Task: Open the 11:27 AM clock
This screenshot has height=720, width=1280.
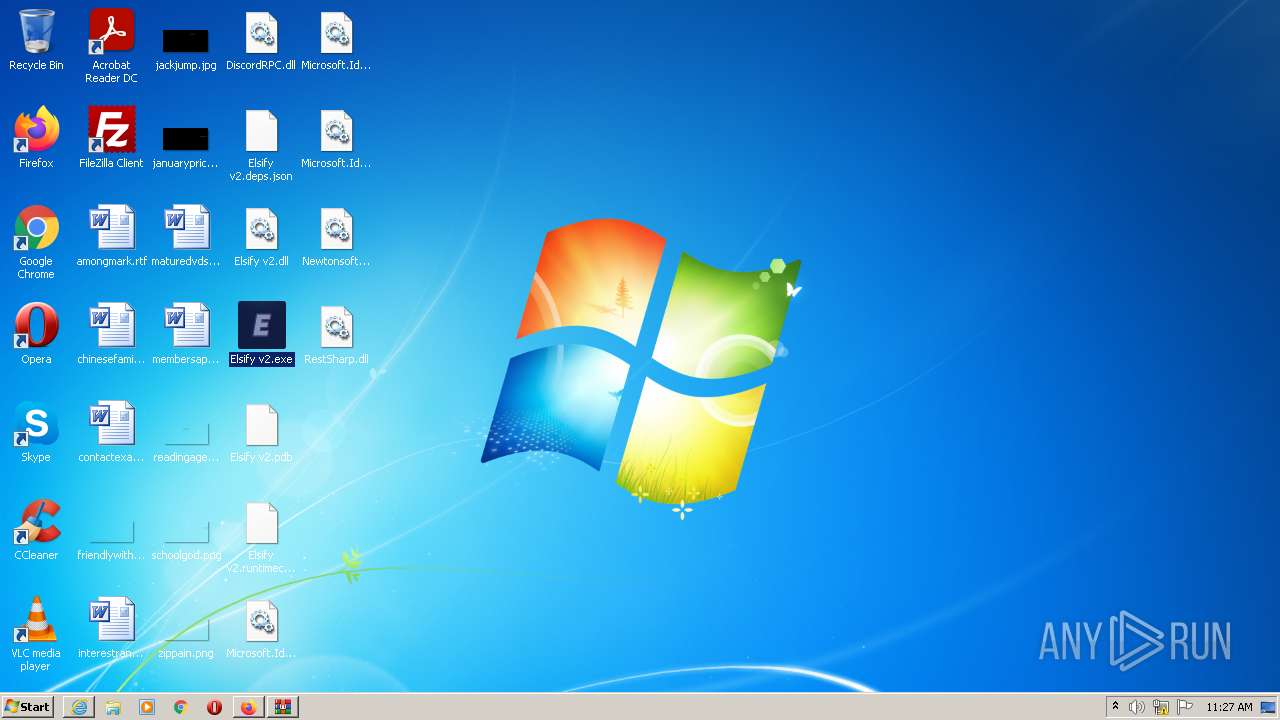Action: coord(1229,707)
